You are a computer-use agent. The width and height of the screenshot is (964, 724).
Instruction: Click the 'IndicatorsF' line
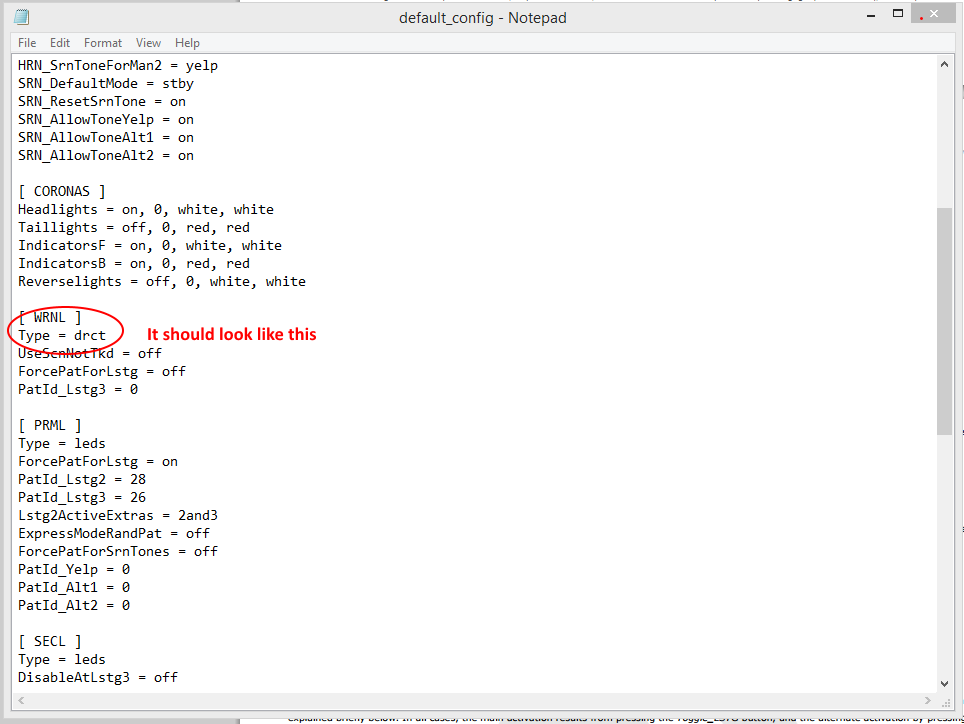coord(149,246)
